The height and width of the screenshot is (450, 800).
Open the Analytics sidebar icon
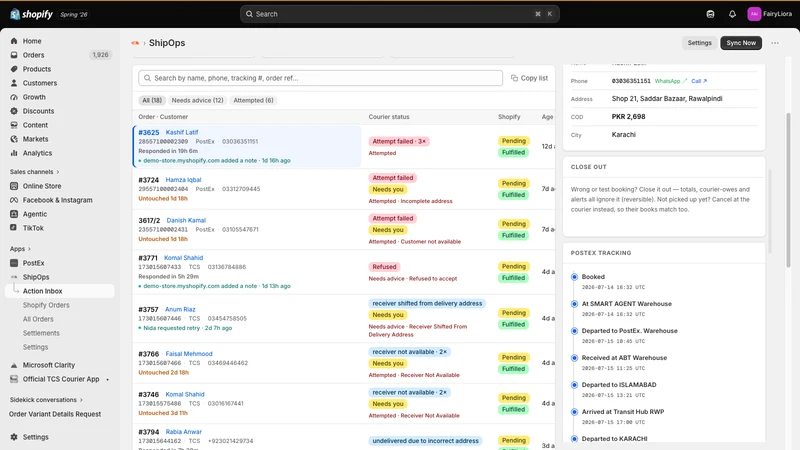click(x=14, y=153)
